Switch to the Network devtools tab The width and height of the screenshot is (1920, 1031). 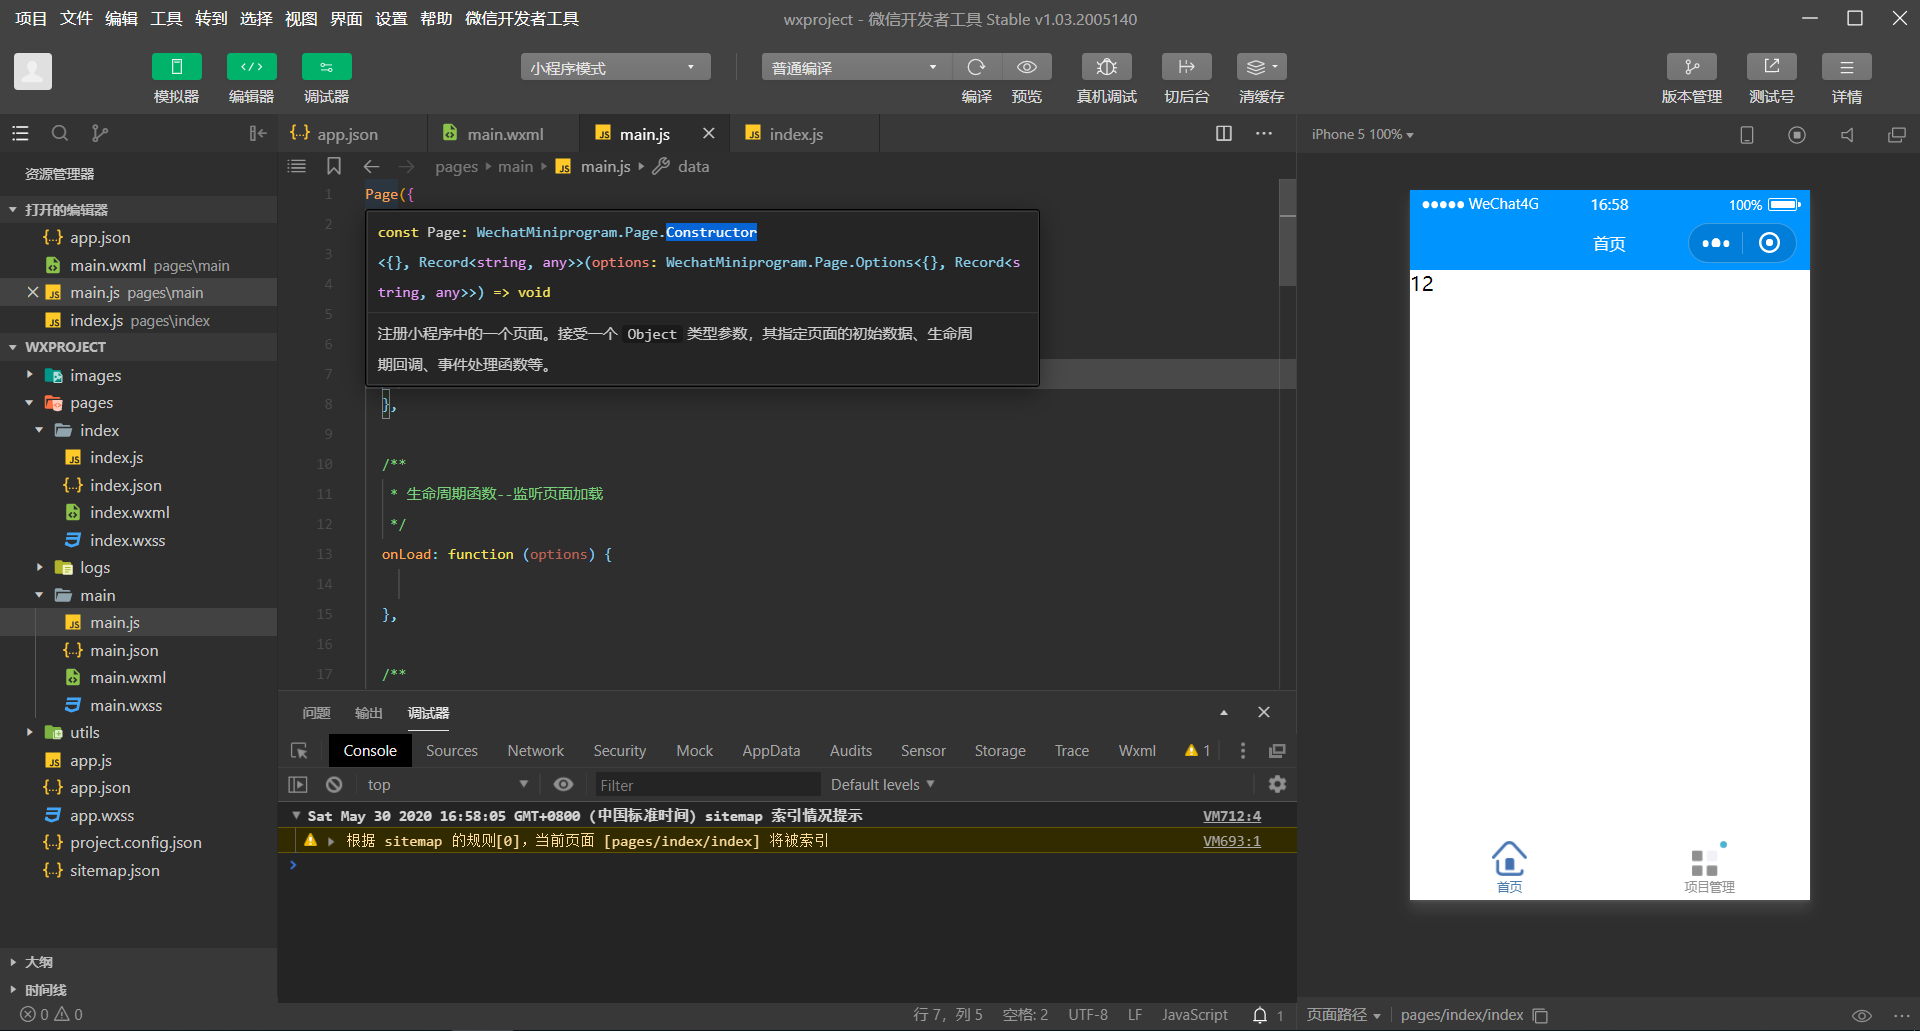[535, 751]
